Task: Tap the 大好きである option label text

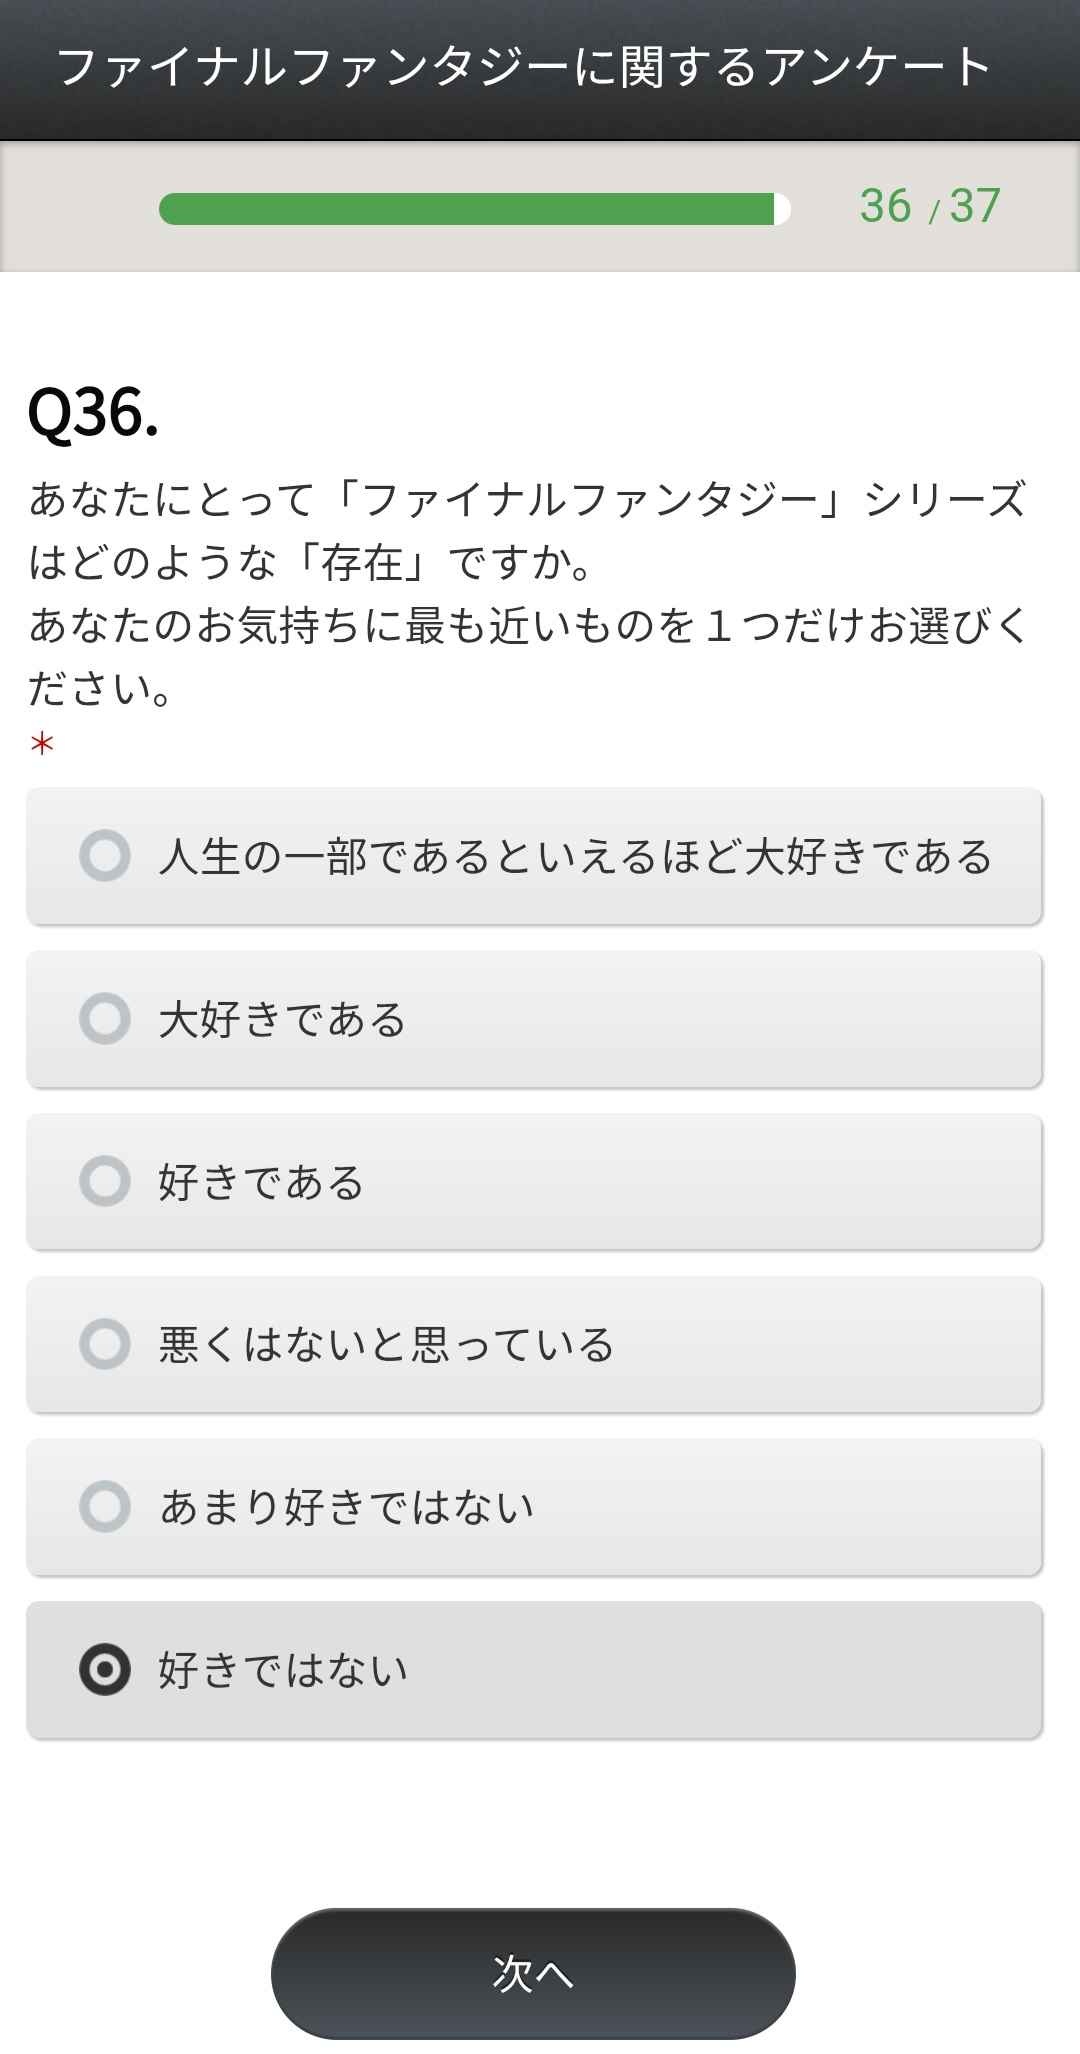Action: click(x=282, y=1020)
